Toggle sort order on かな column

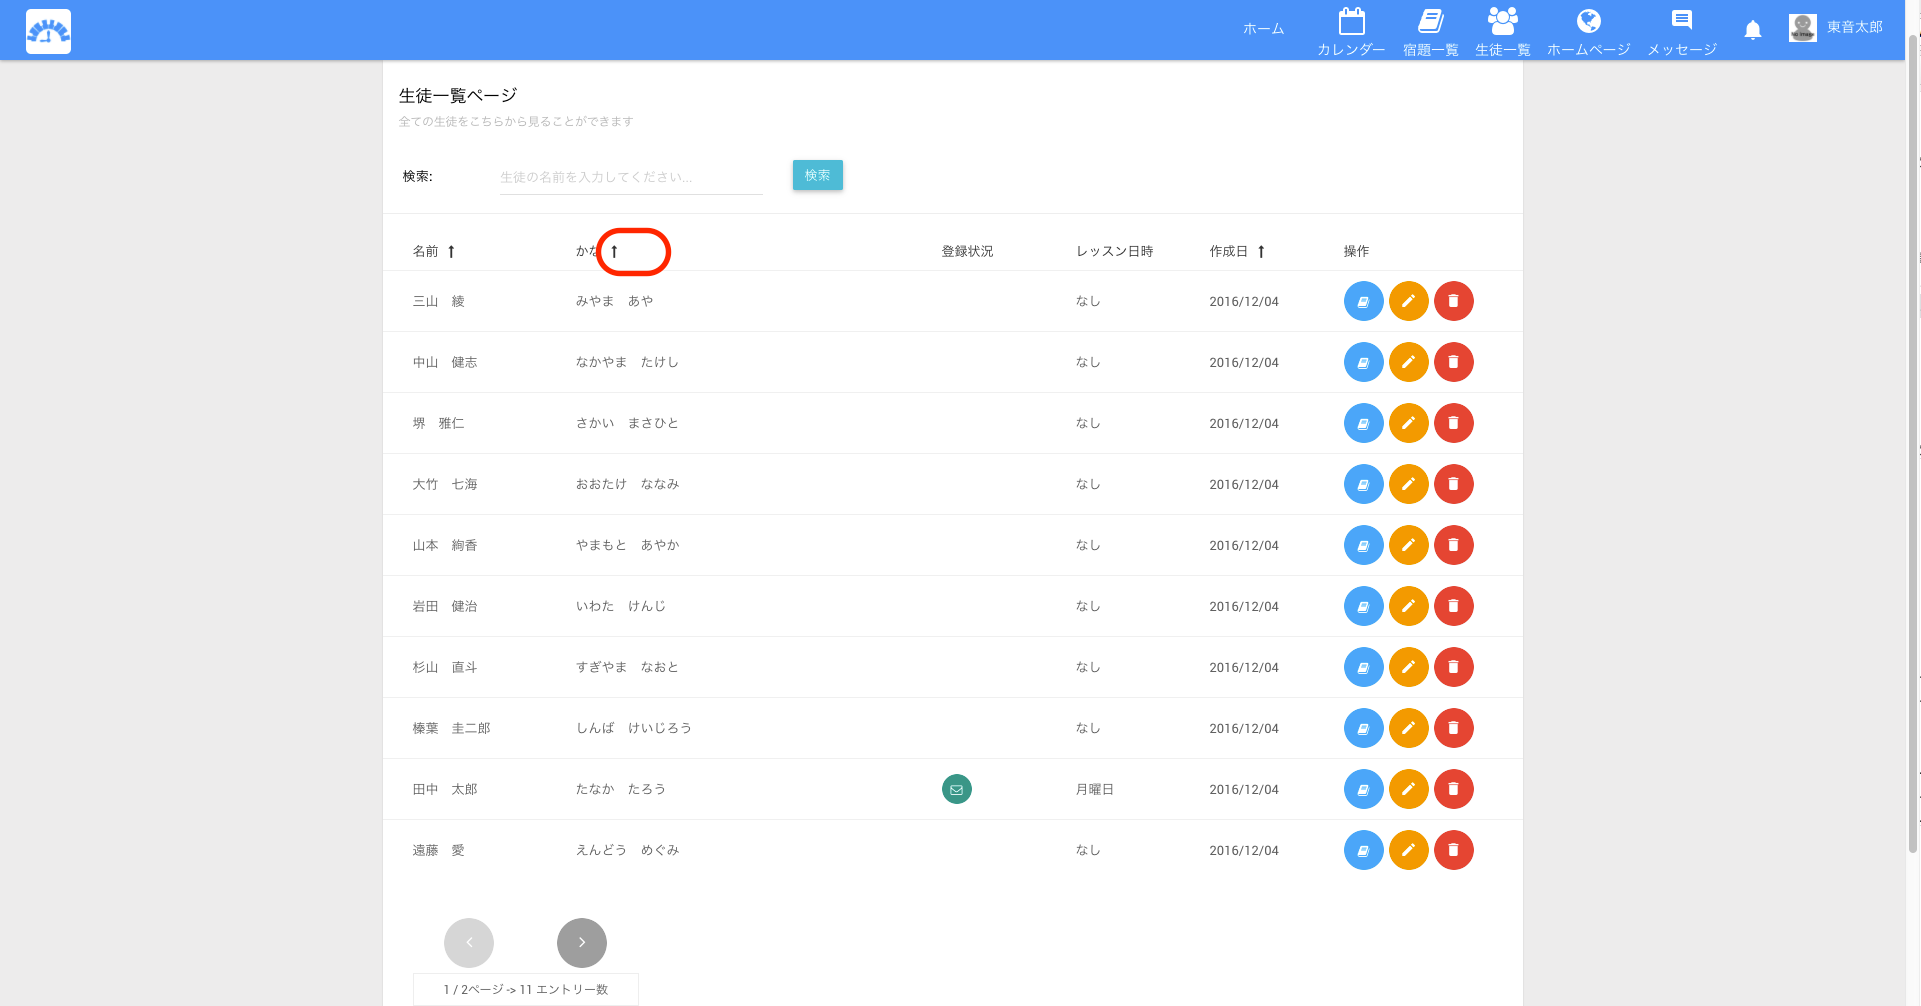pos(614,252)
